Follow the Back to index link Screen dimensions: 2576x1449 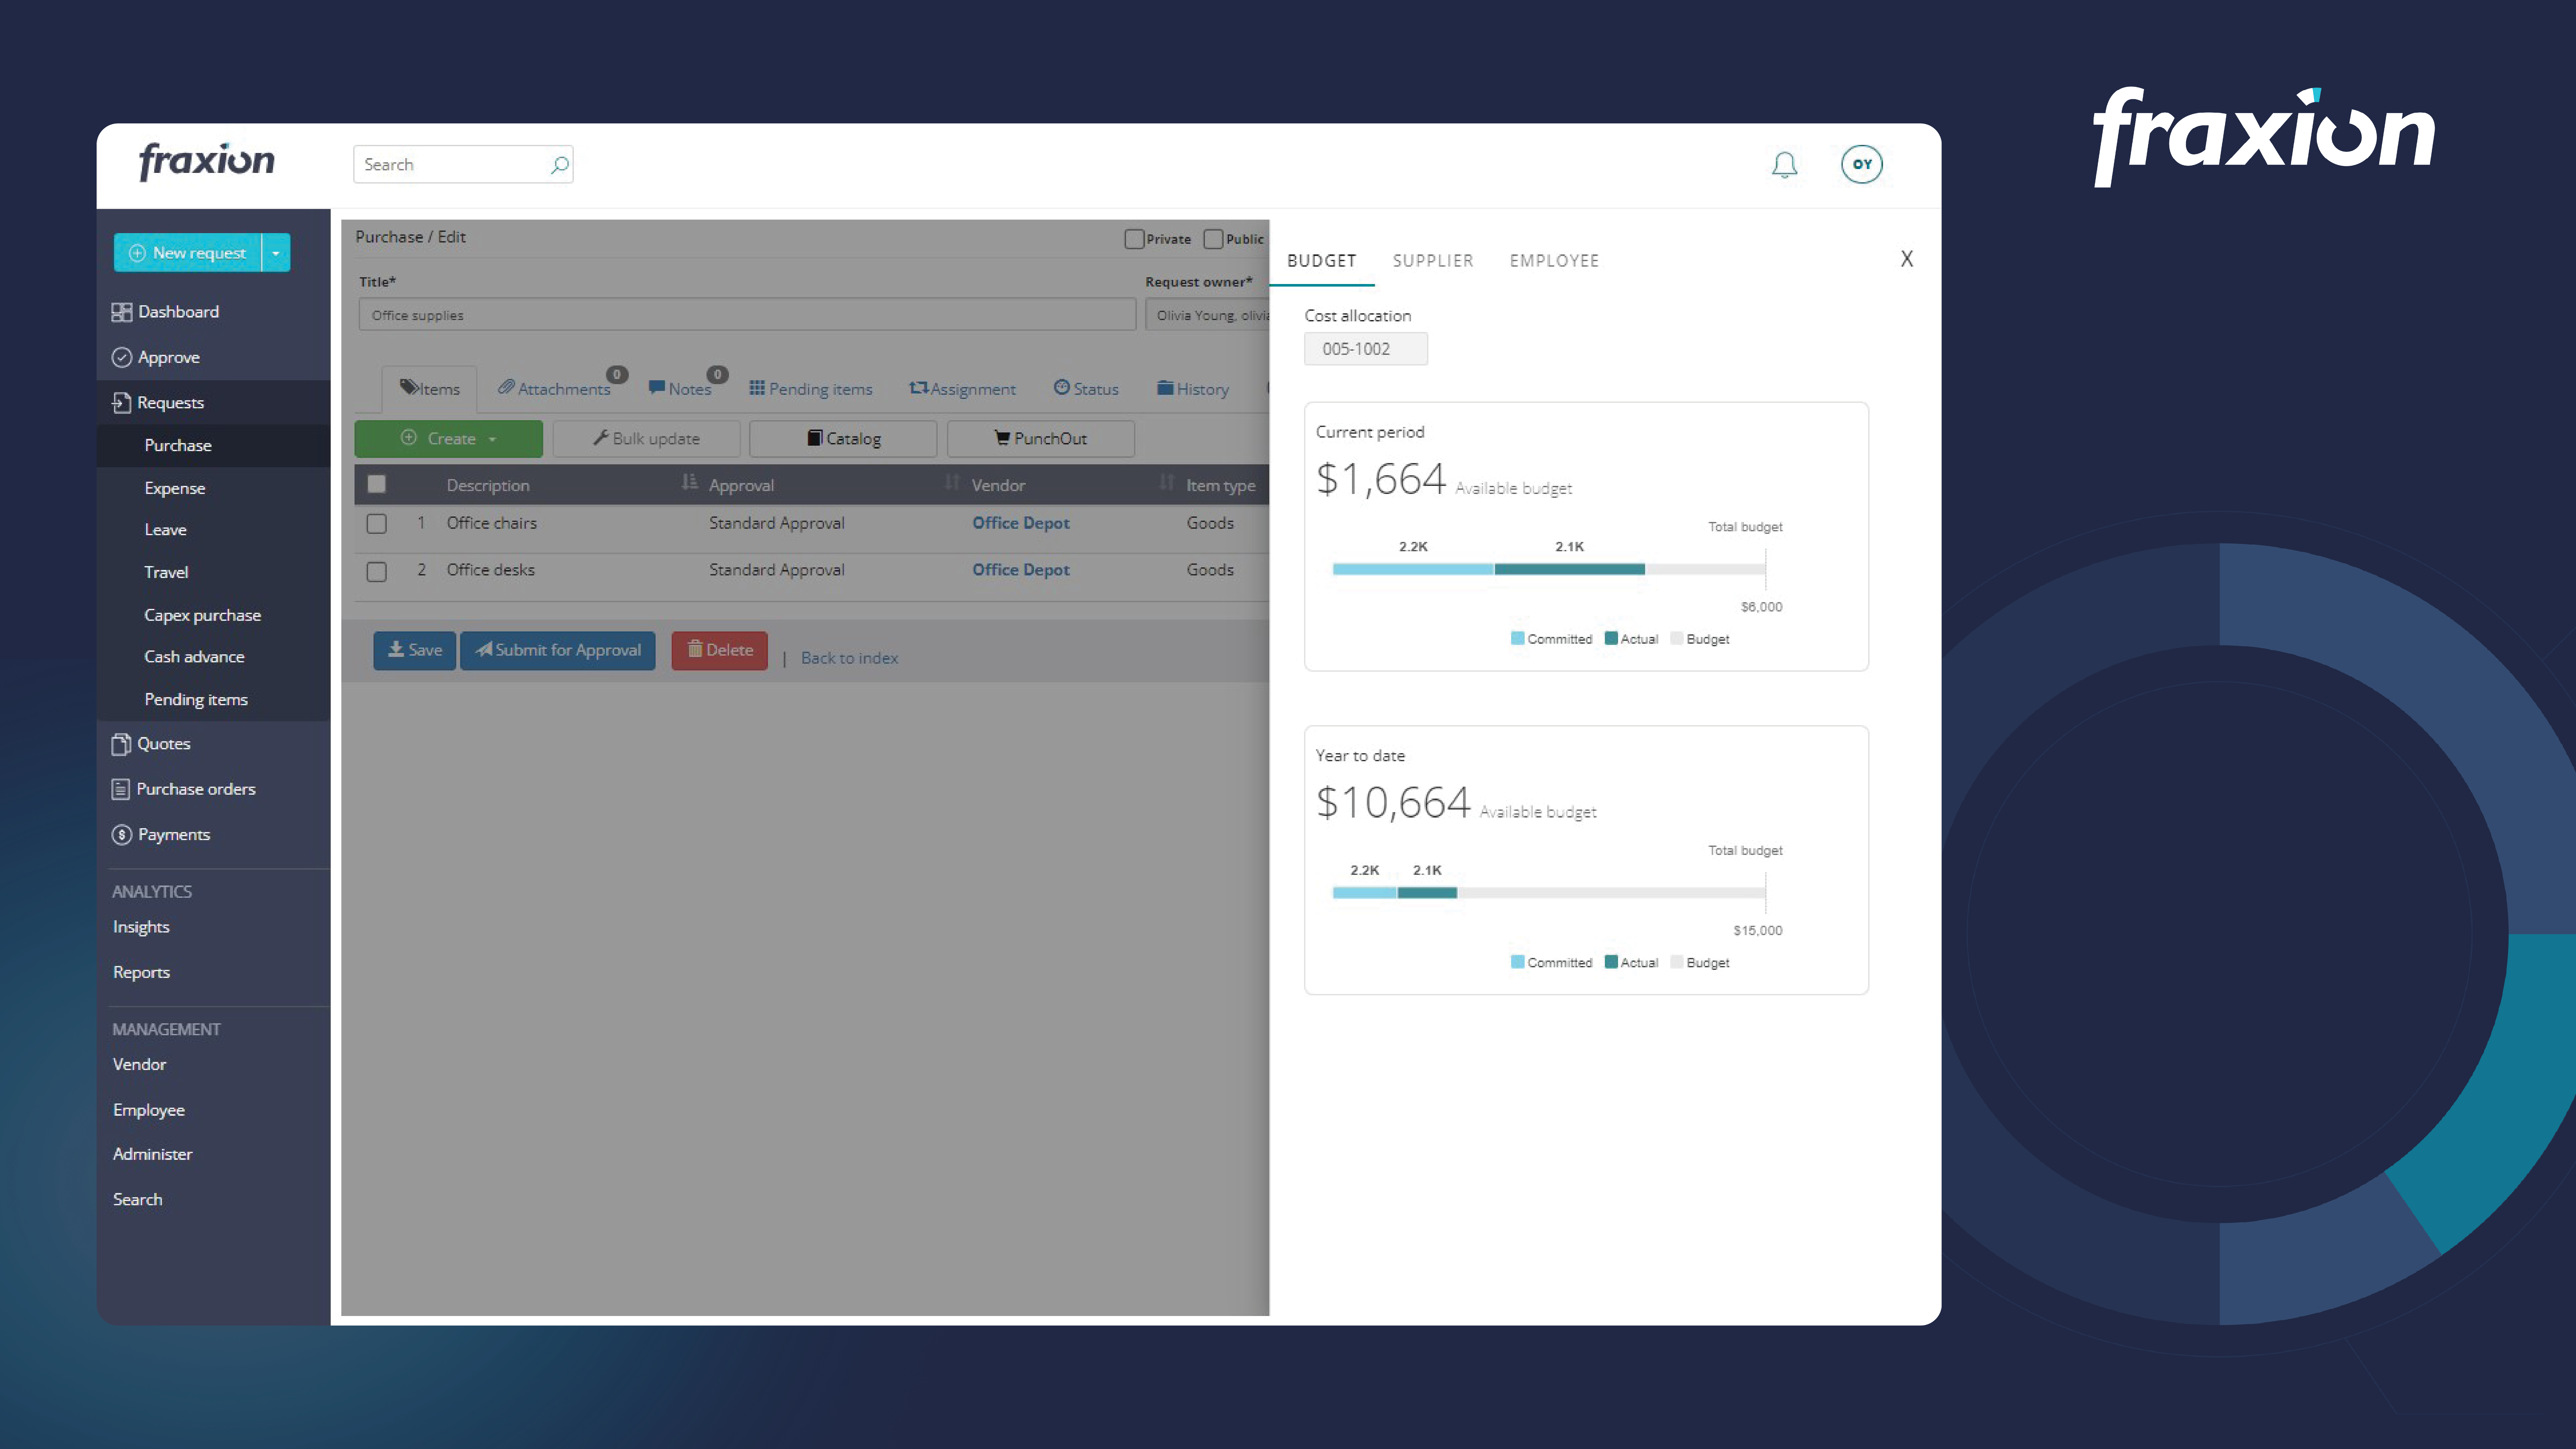(x=849, y=658)
